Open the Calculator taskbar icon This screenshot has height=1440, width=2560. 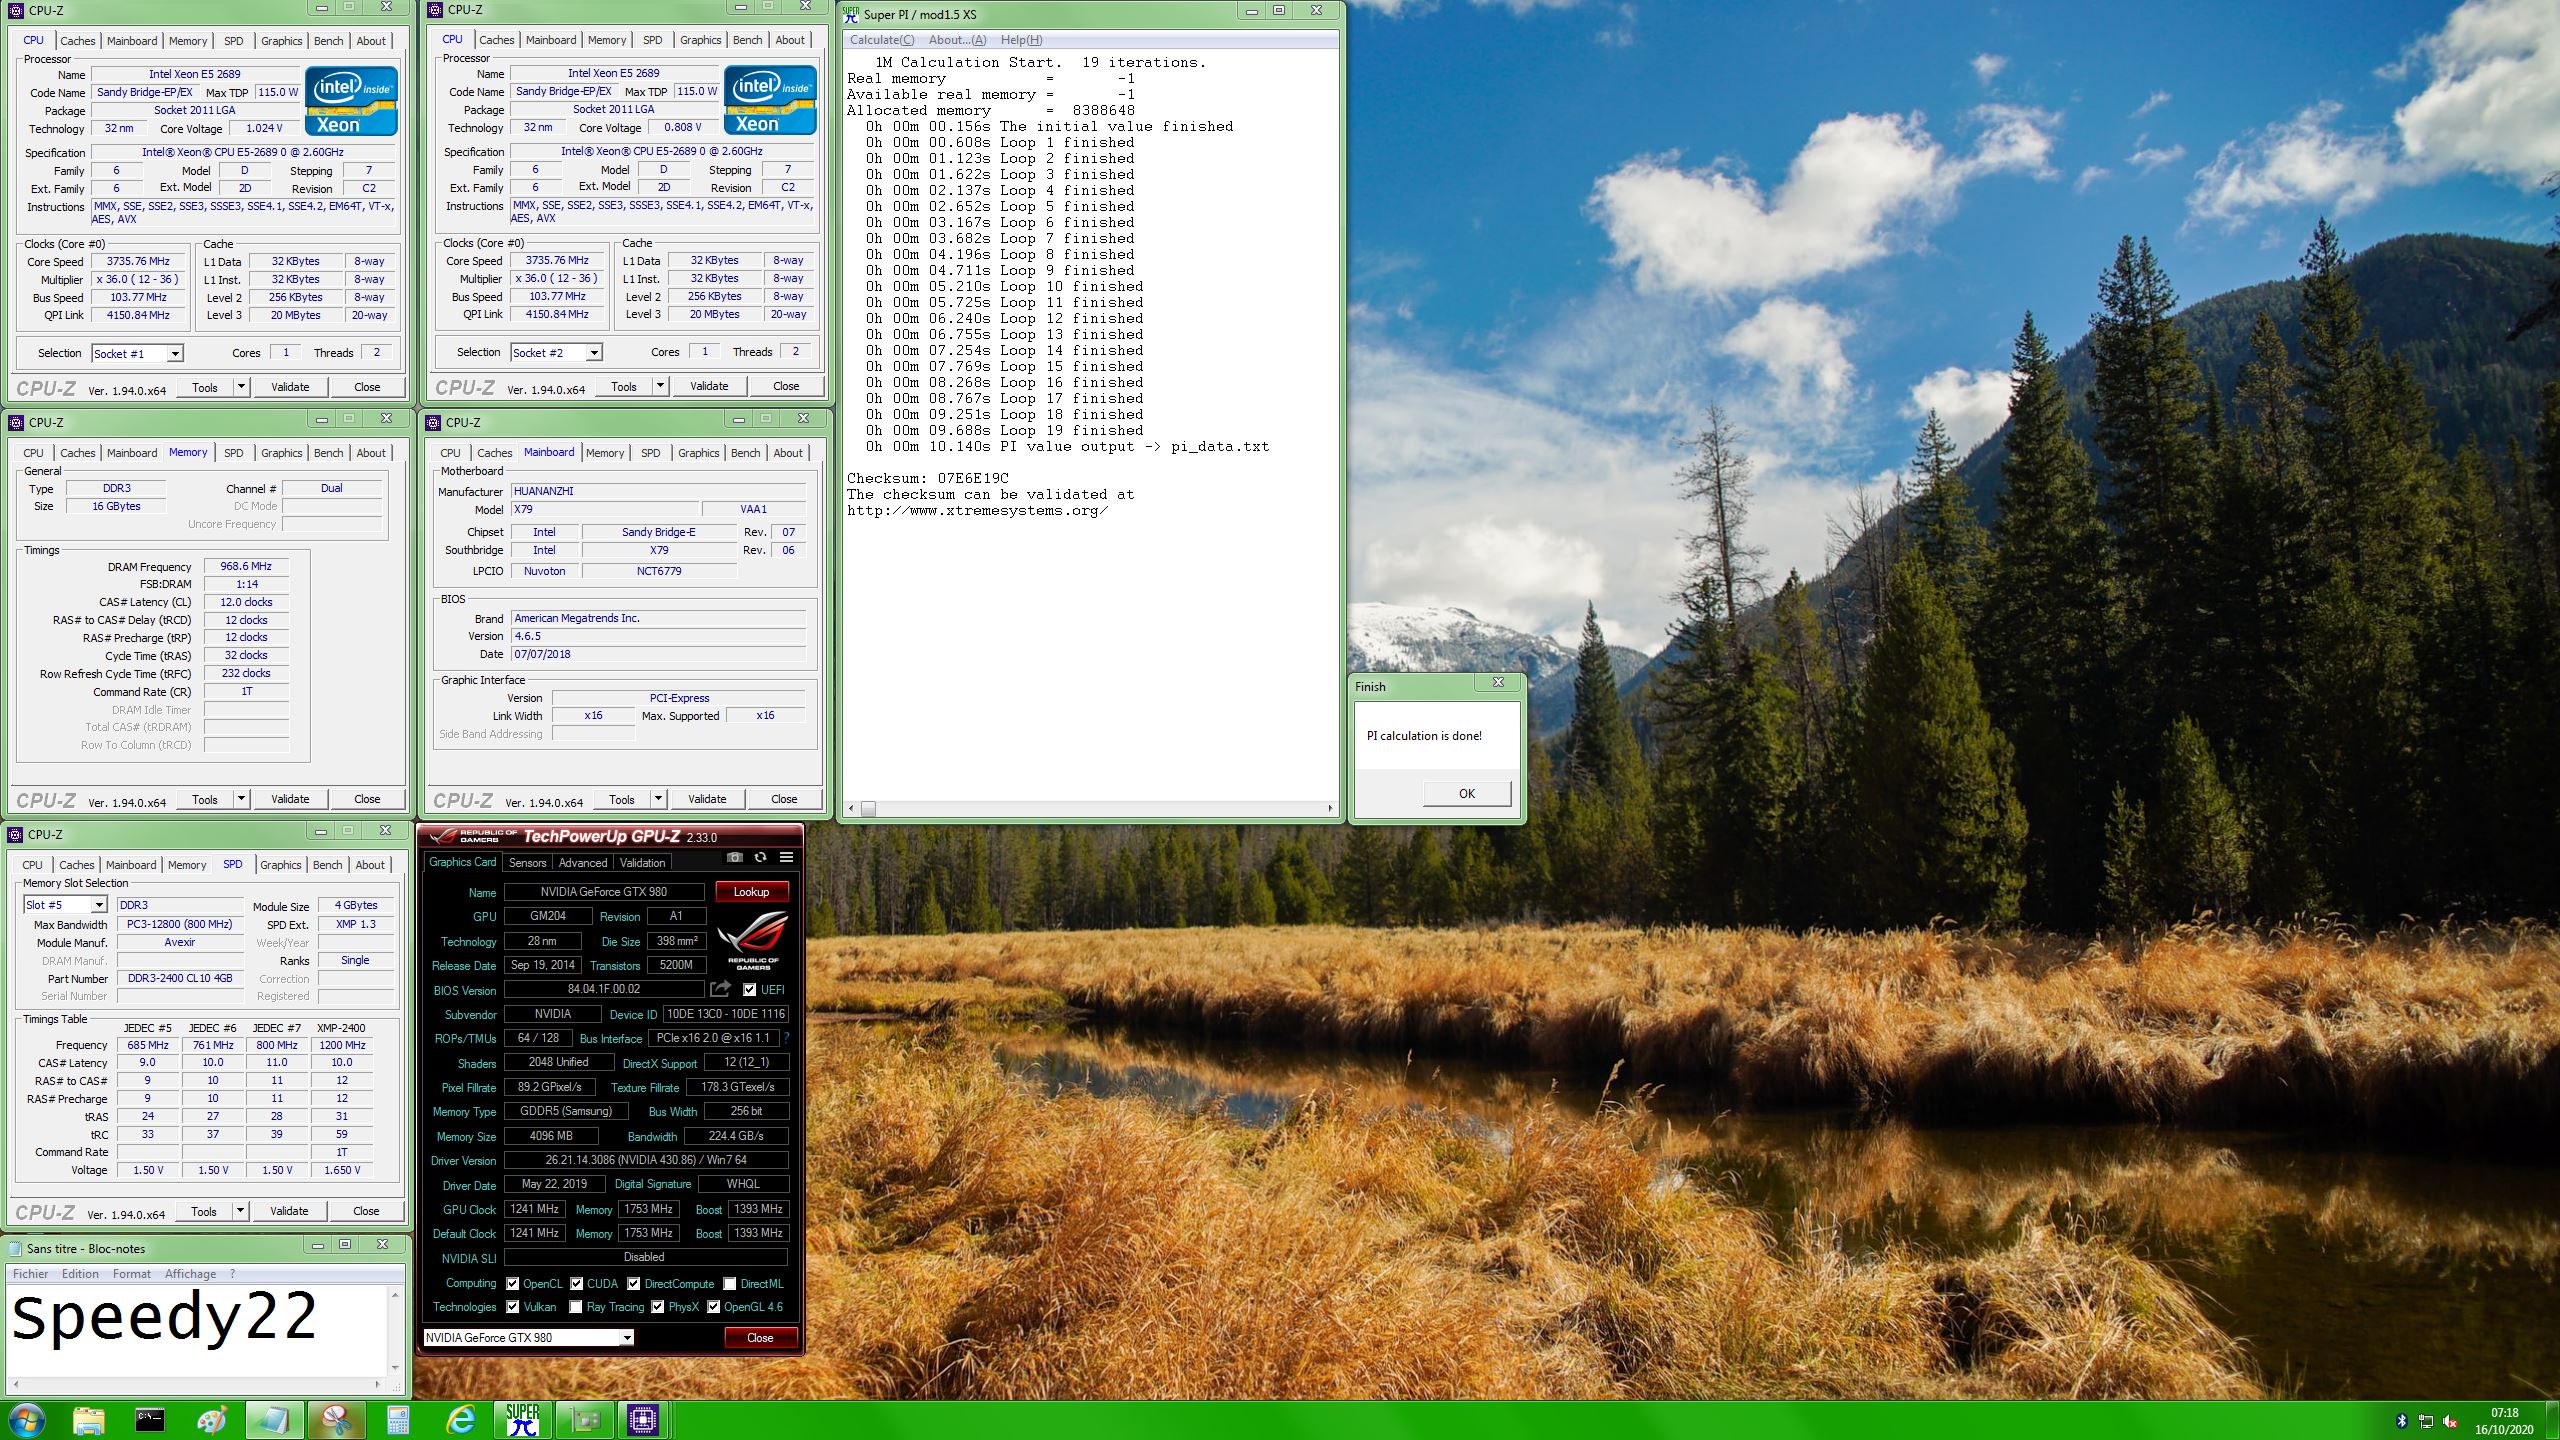pos(398,1420)
